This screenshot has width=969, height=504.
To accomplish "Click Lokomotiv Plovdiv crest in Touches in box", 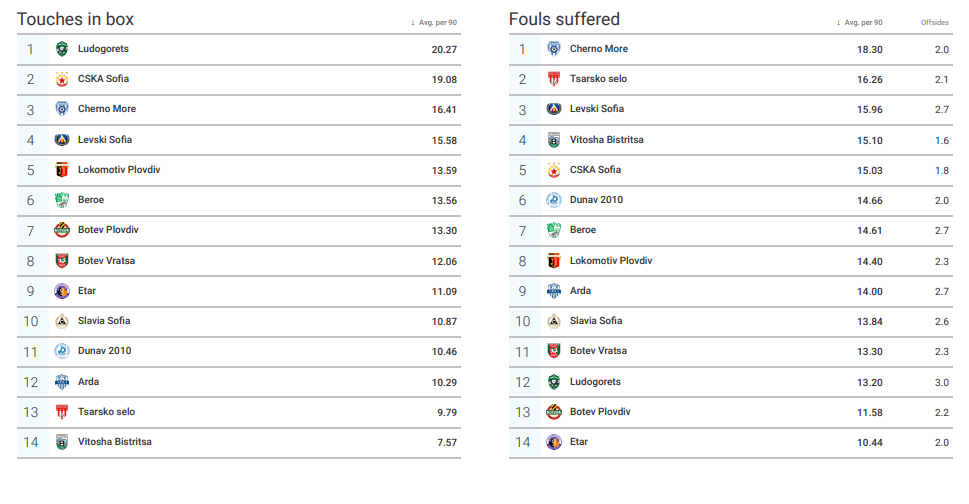I will 62,170.
